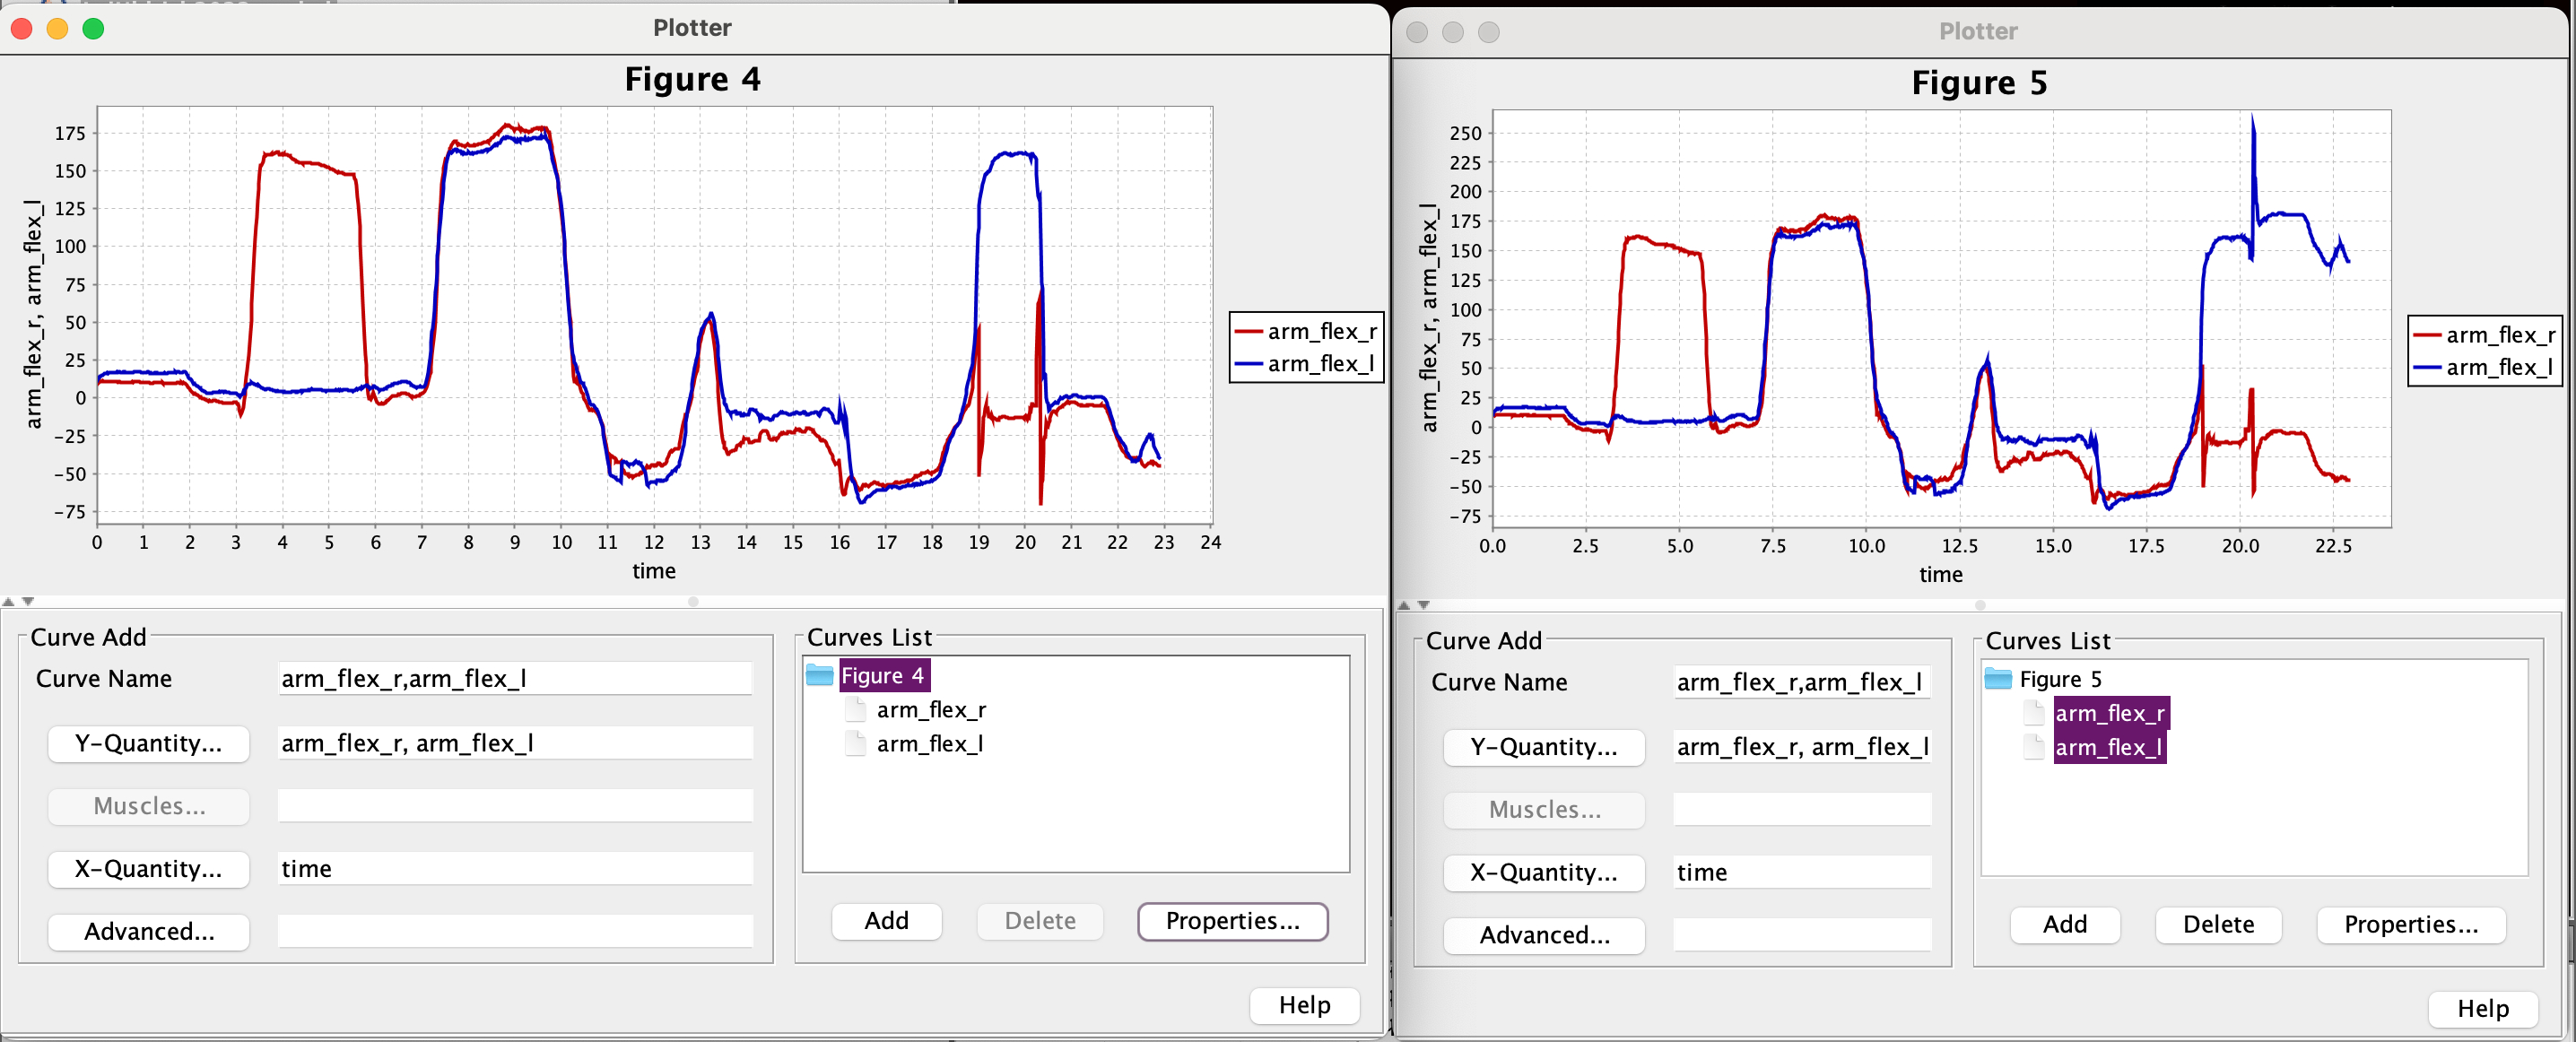Click Add button in Figure 4 window
The height and width of the screenshot is (1042, 2576).
[887, 921]
